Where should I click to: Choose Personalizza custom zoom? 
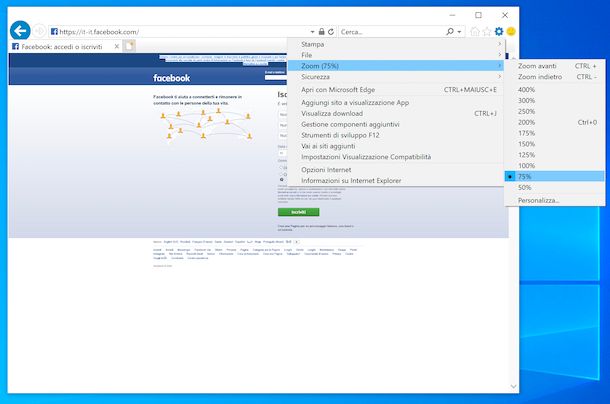(555, 200)
